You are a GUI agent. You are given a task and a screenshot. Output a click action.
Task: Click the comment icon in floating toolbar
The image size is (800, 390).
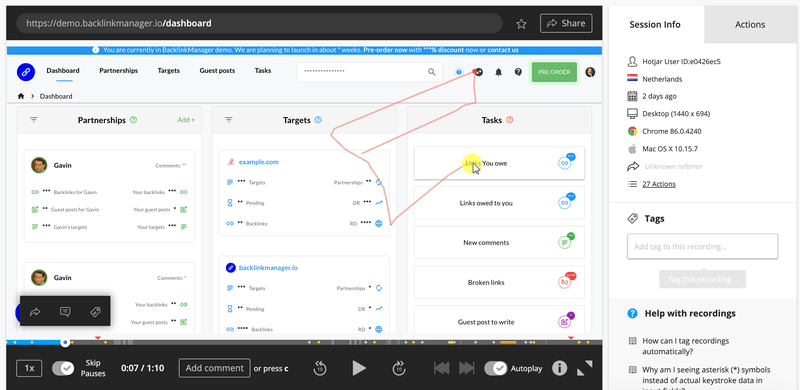coord(65,311)
